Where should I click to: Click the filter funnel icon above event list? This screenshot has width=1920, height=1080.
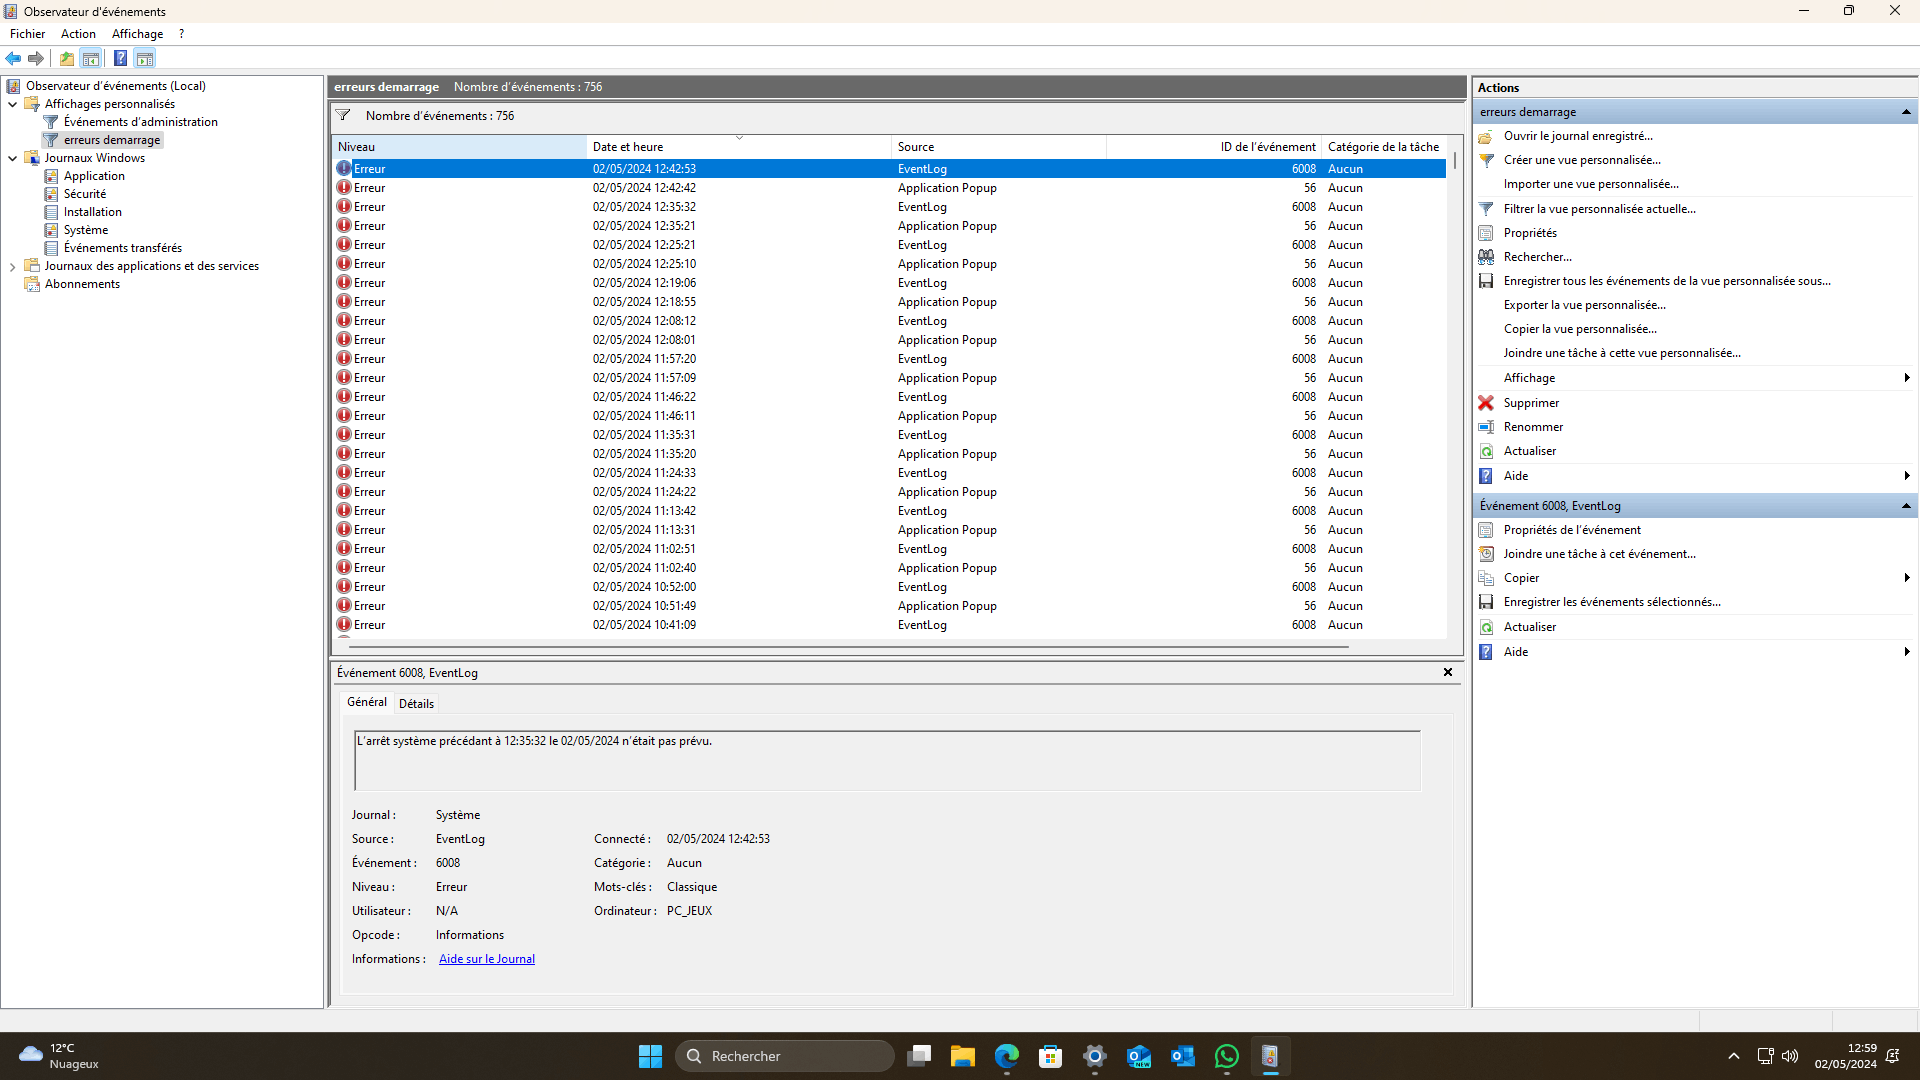pos(343,115)
